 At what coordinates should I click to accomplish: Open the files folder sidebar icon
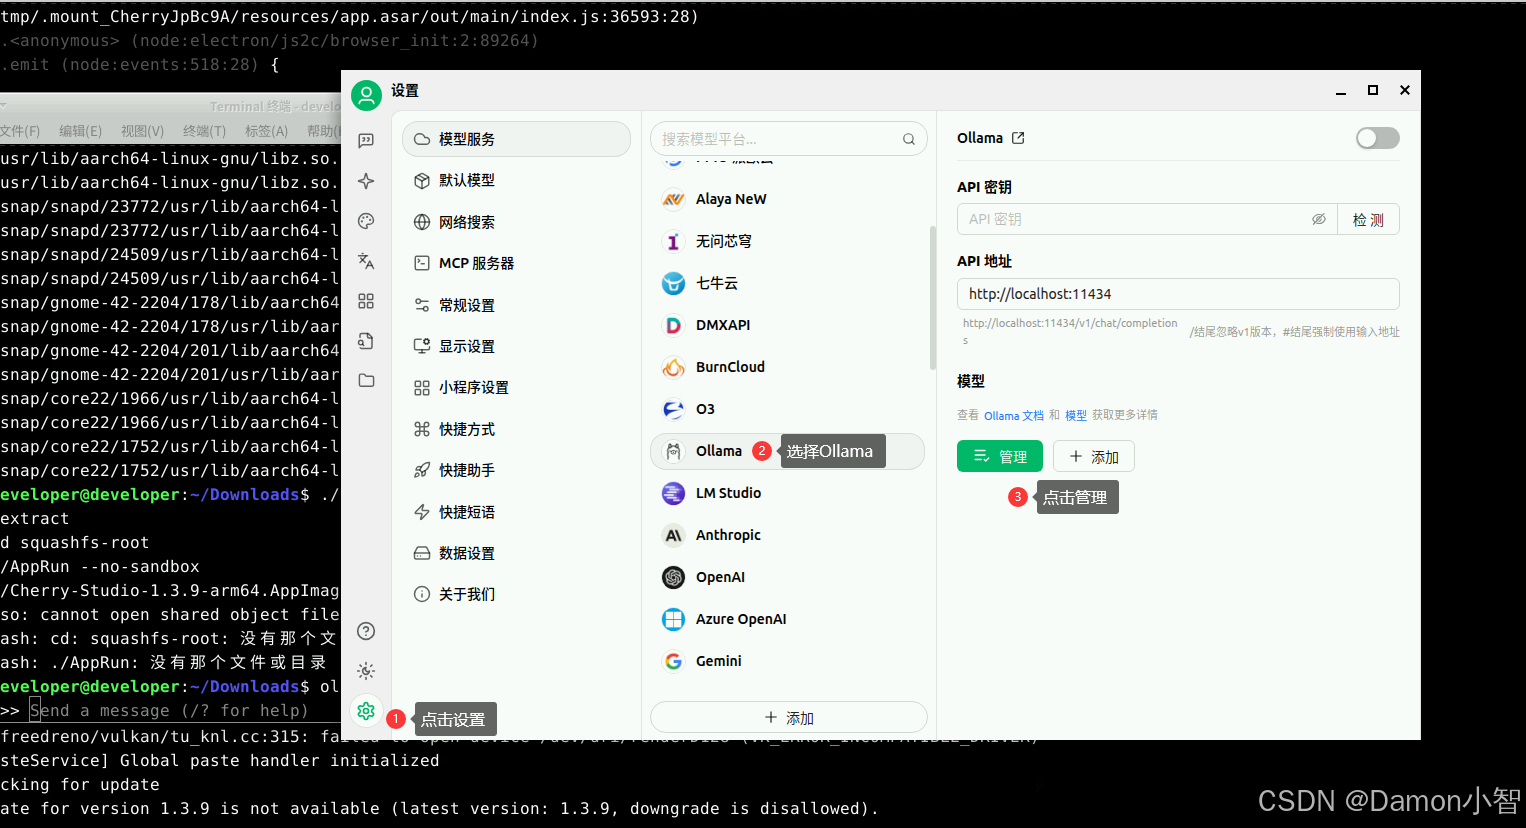[x=366, y=380]
